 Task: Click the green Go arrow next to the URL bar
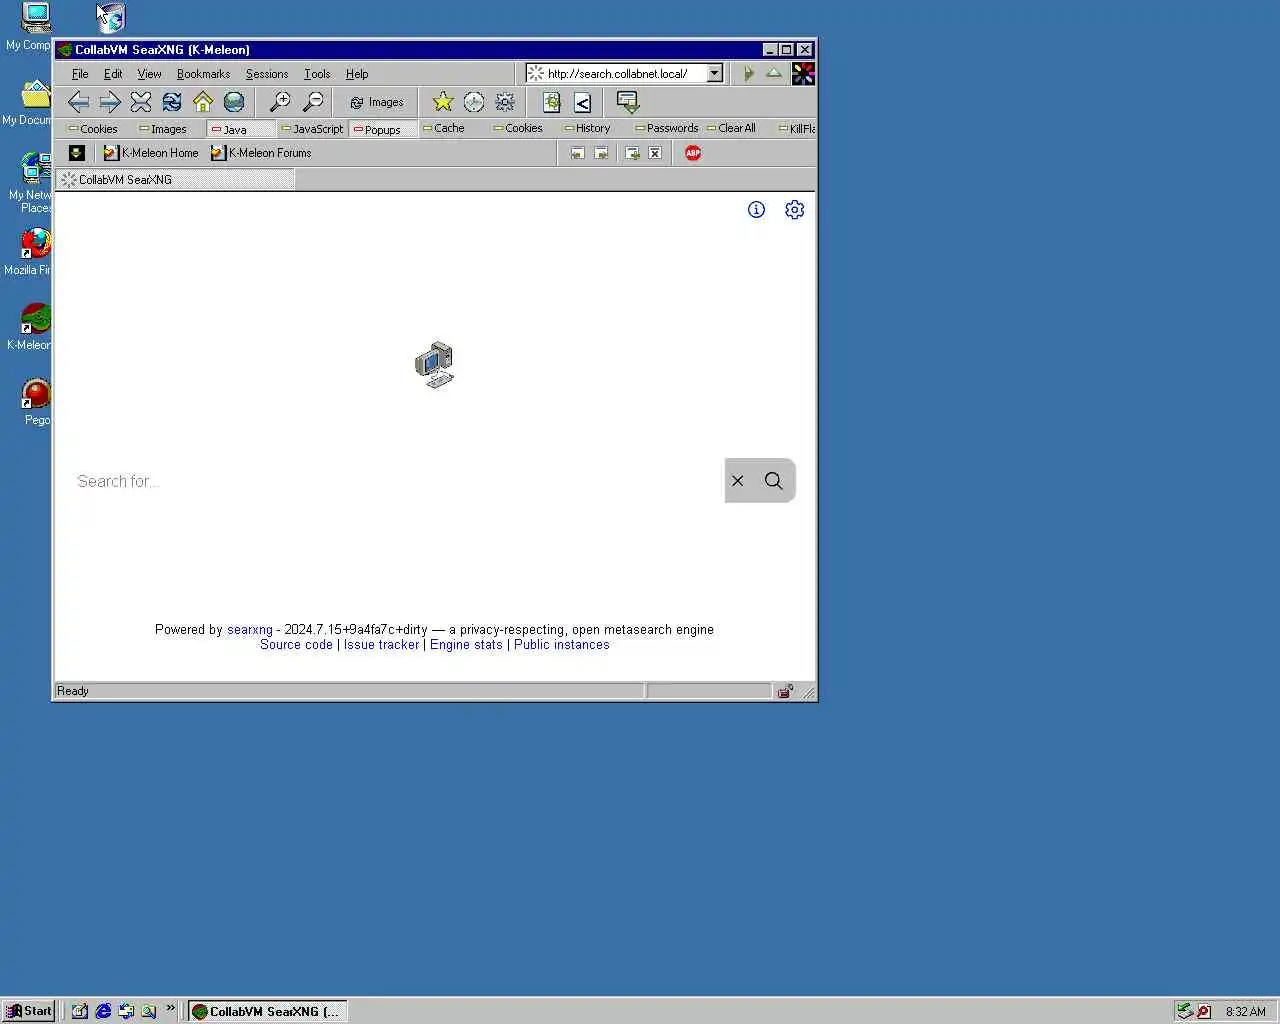click(748, 73)
